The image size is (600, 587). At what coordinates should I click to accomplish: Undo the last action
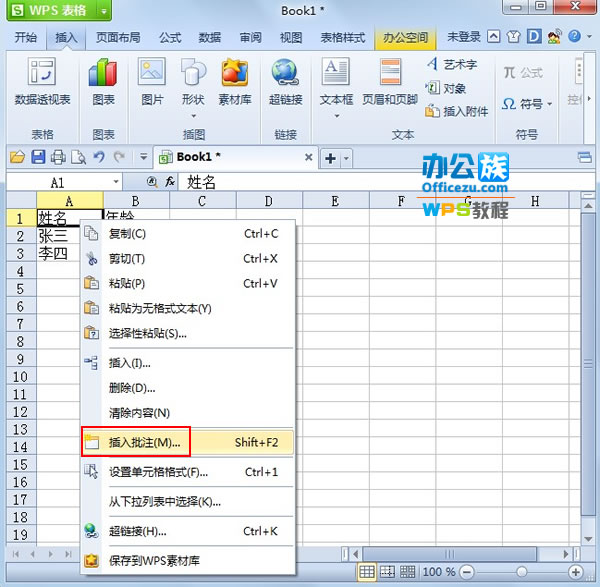coord(99,157)
